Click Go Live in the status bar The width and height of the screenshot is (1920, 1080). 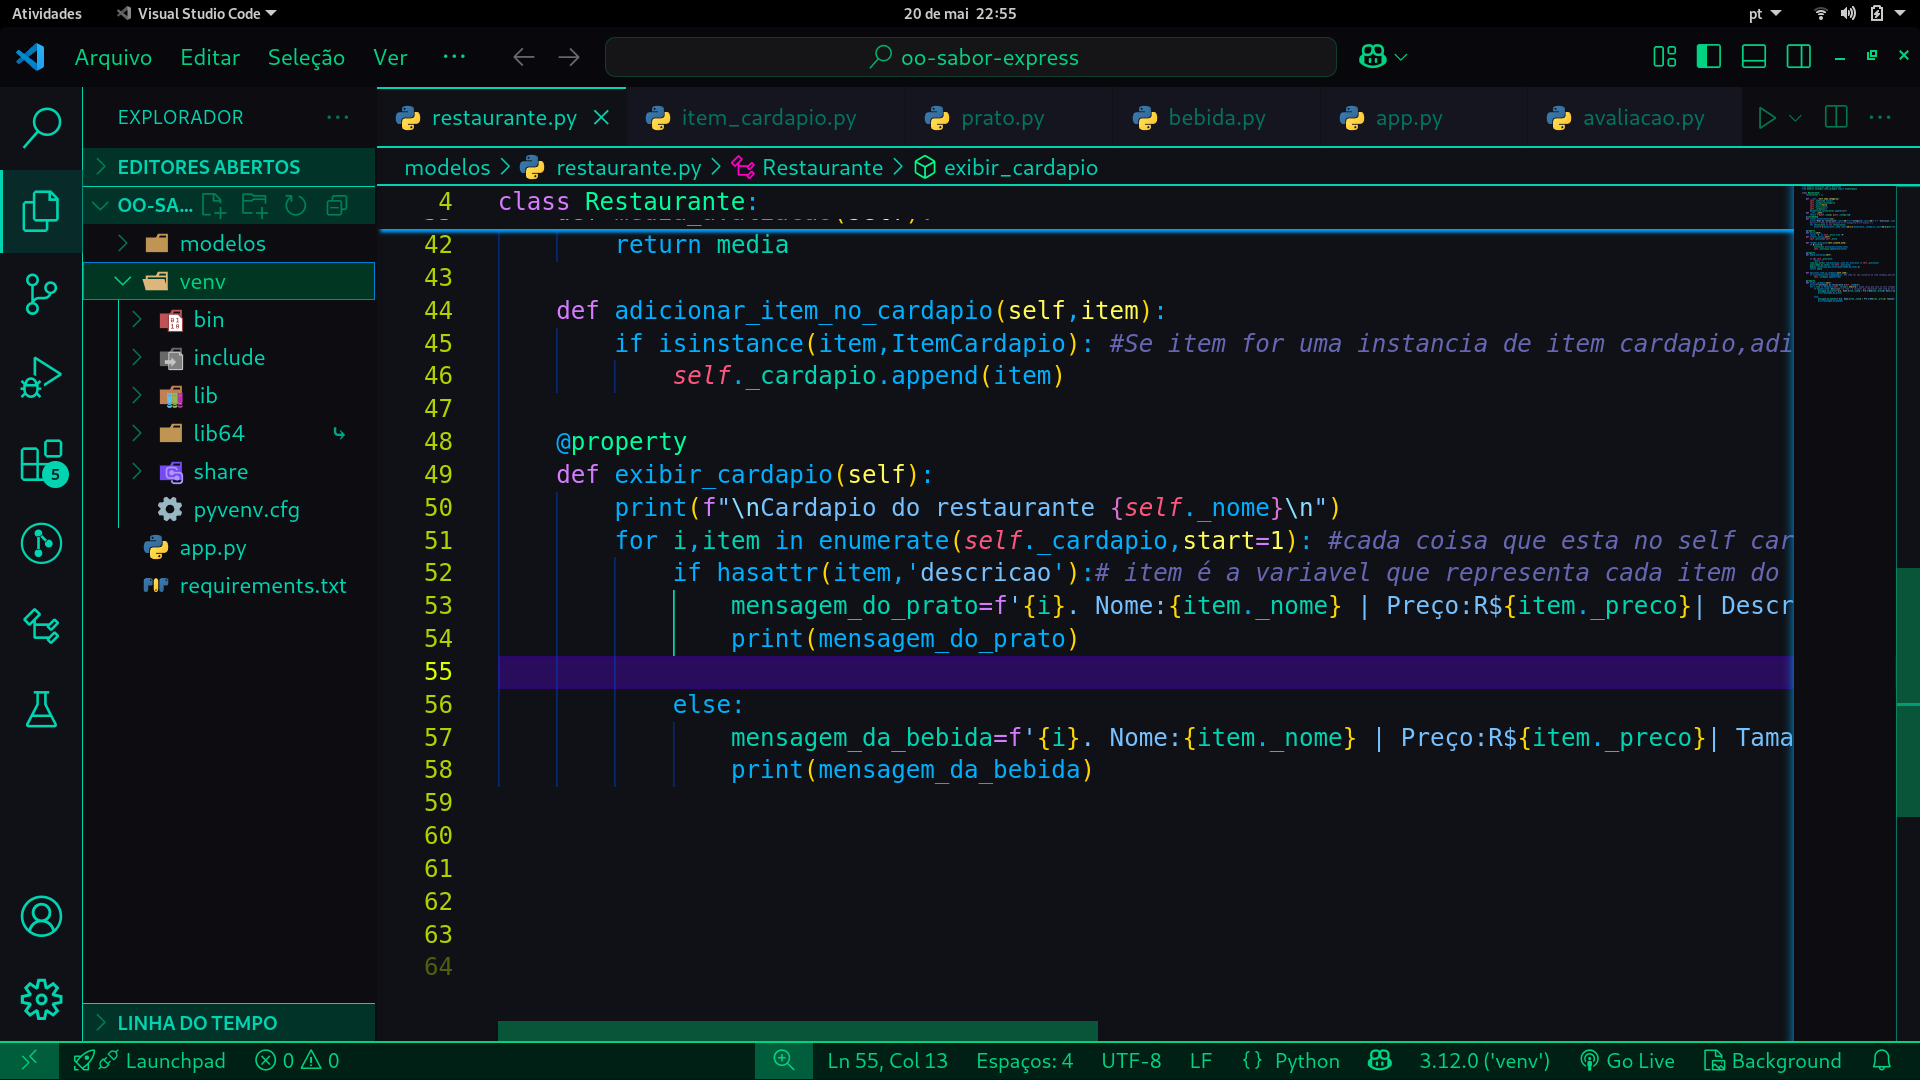(x=1626, y=1060)
